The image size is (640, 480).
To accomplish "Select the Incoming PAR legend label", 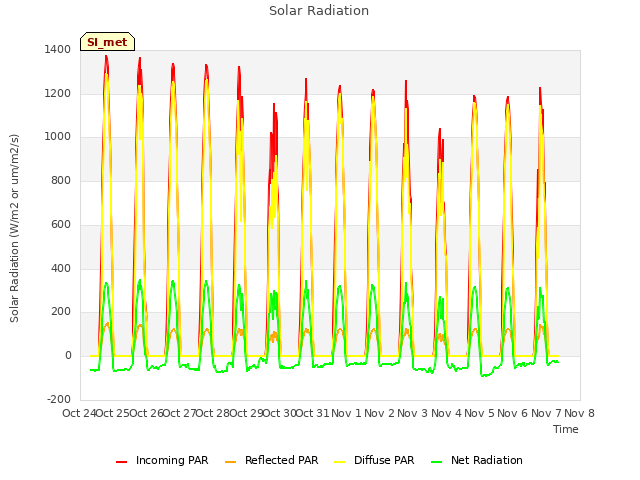I will (172, 460).
